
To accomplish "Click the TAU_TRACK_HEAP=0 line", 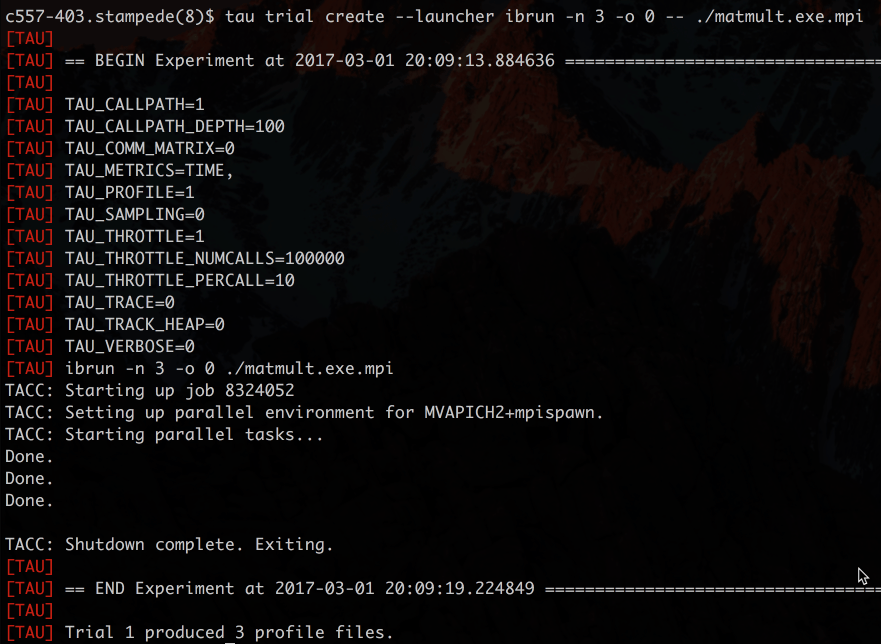I will (x=115, y=324).
